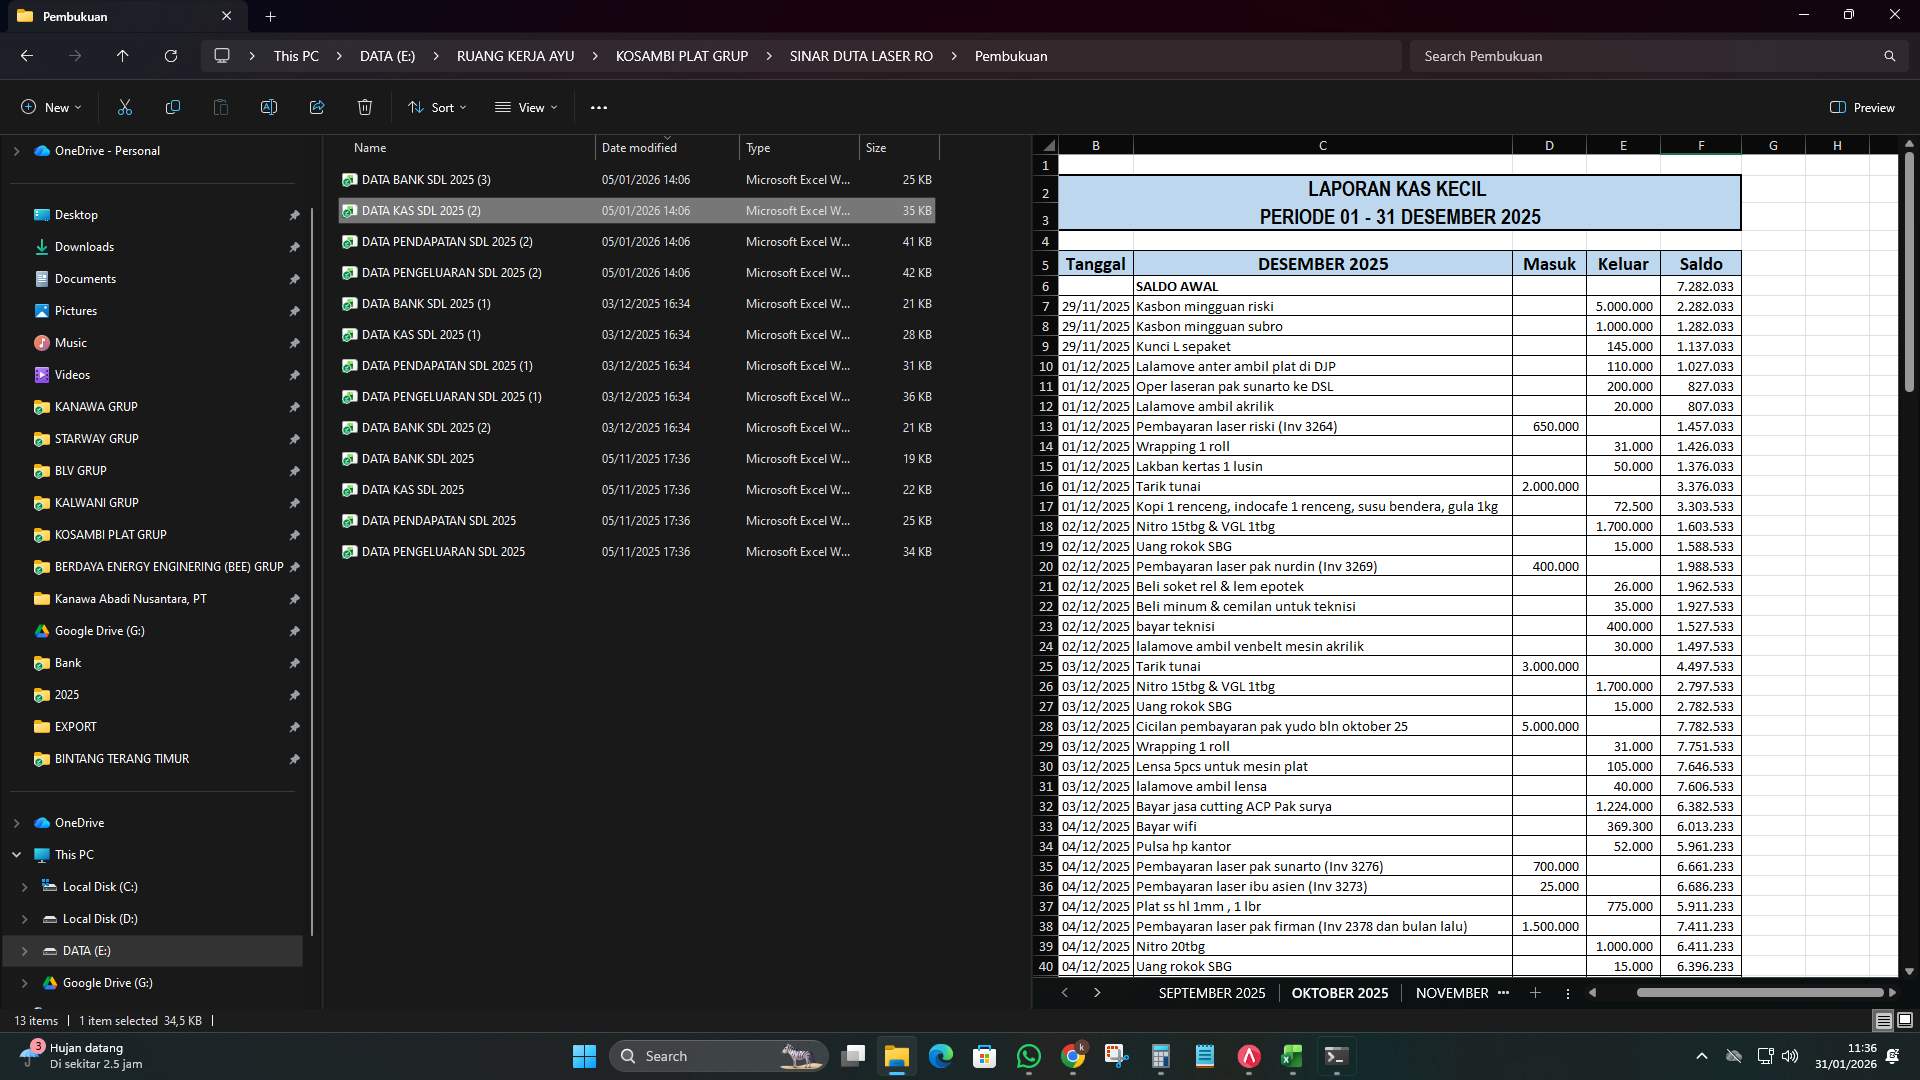Switch to details view in the status bar
Image resolution: width=1920 pixels, height=1080 pixels.
point(1881,1020)
